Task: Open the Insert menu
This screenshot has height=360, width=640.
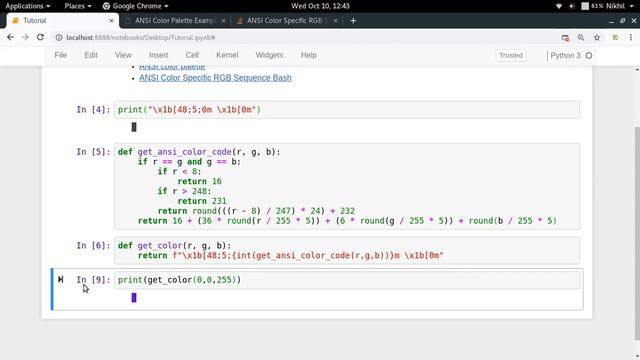Action: 158,55
